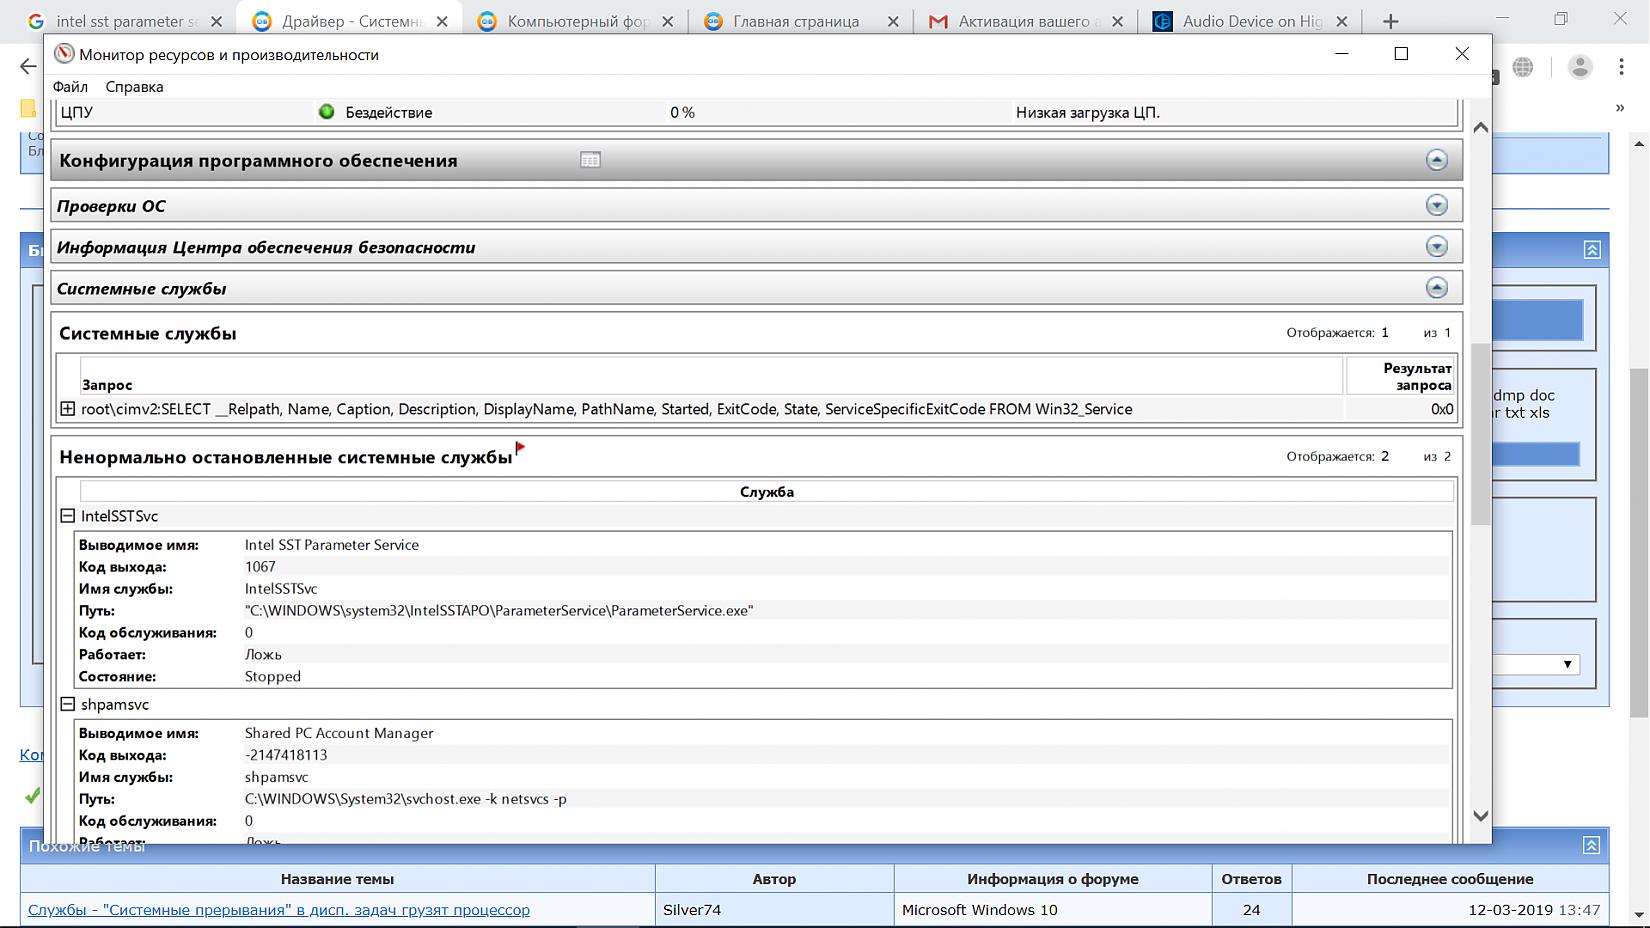
Task: Click the green ЦПУ status indicator
Action: [x=326, y=112]
